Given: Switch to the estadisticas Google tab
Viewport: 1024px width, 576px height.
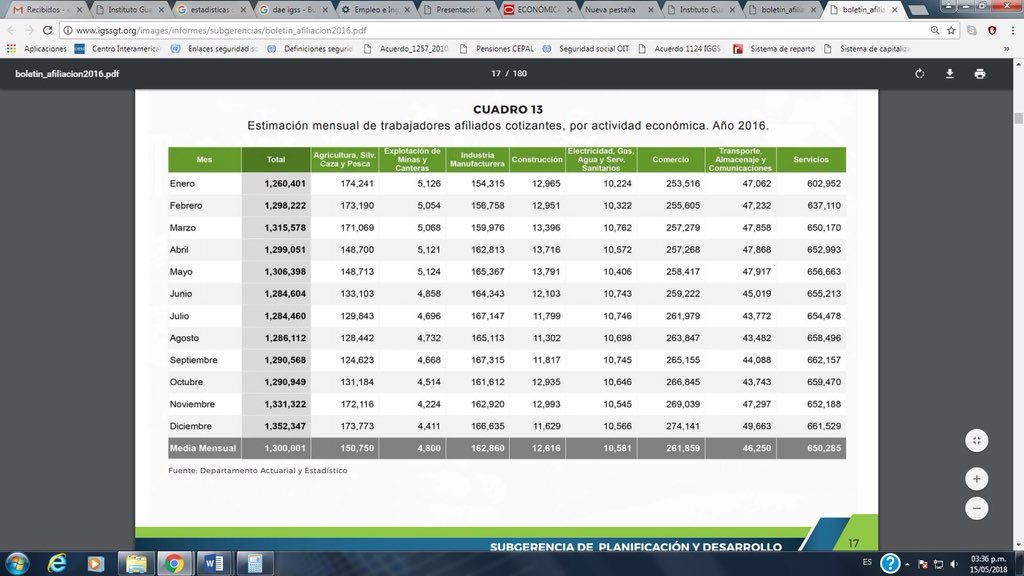Looking at the screenshot, I should click(x=210, y=10).
